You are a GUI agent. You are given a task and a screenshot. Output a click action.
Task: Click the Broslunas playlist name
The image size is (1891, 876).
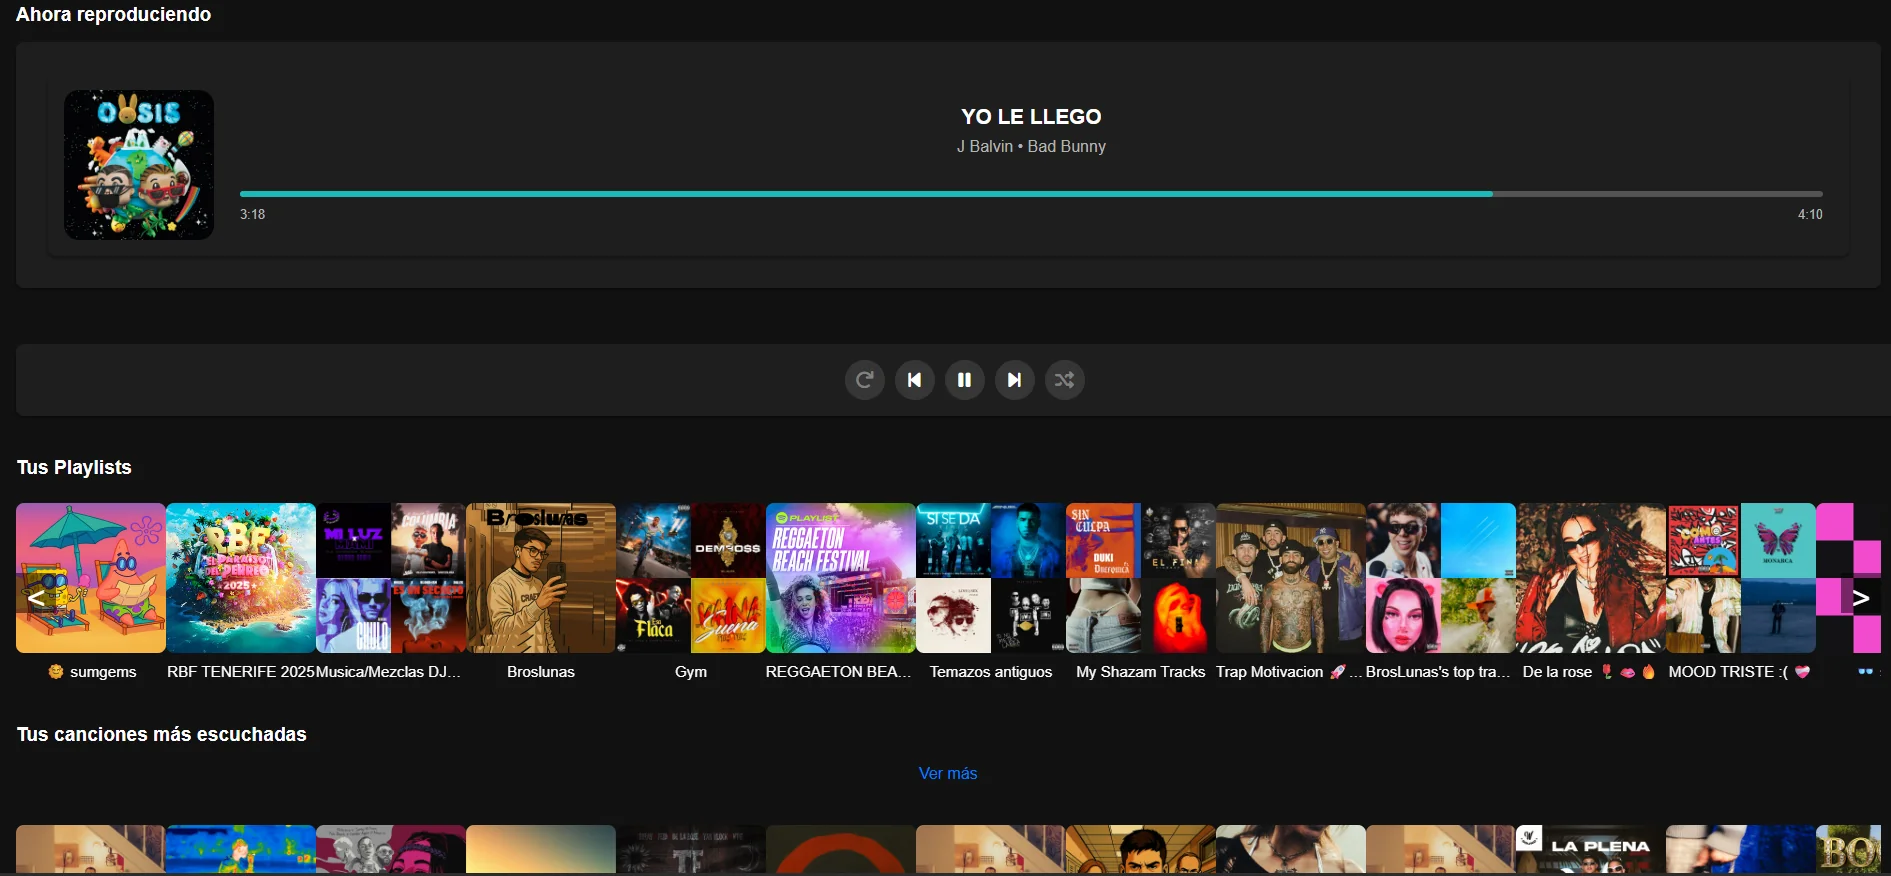coord(541,672)
